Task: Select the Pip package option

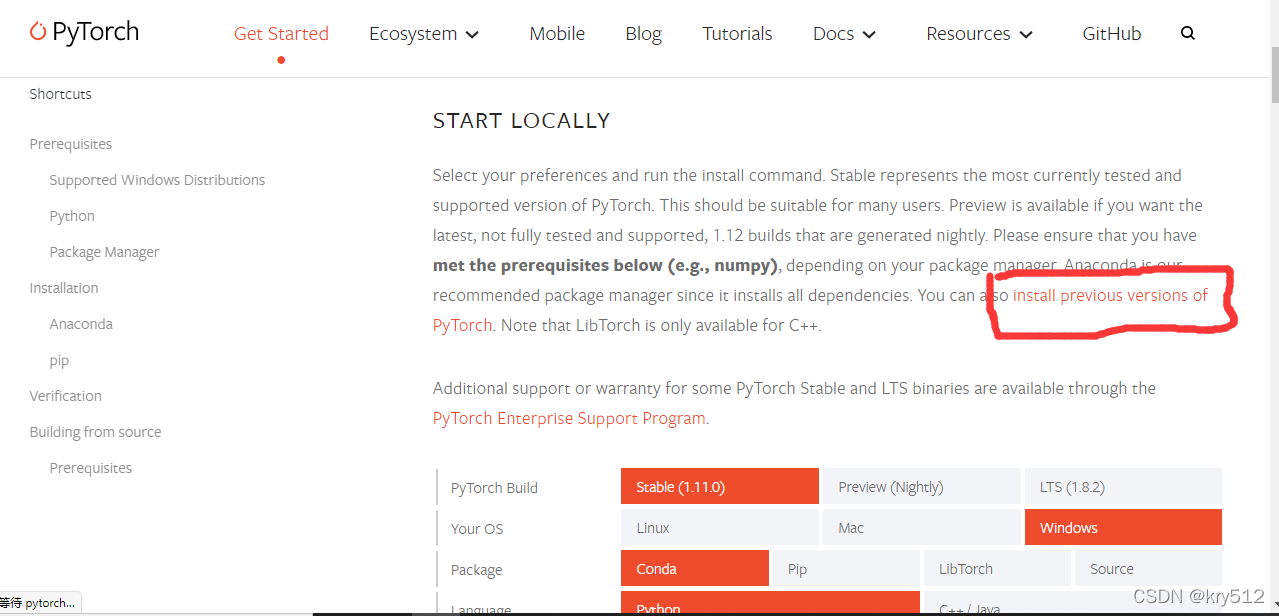Action: pyautogui.click(x=846, y=568)
